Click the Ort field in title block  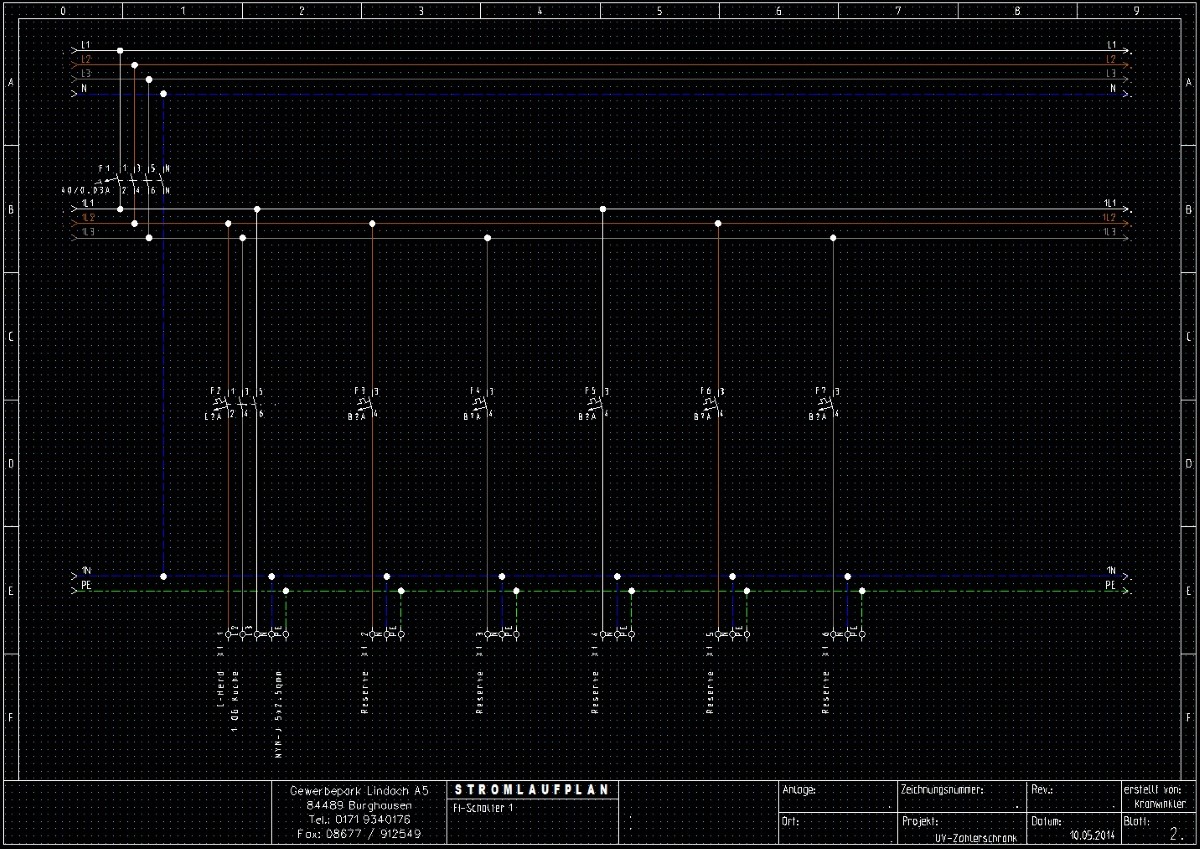tap(837, 826)
